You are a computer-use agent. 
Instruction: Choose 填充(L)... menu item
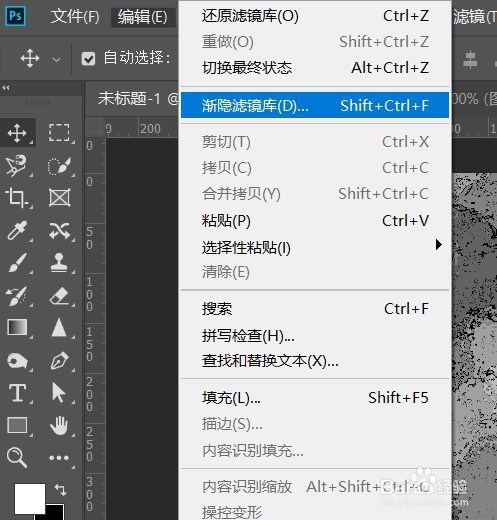point(315,397)
